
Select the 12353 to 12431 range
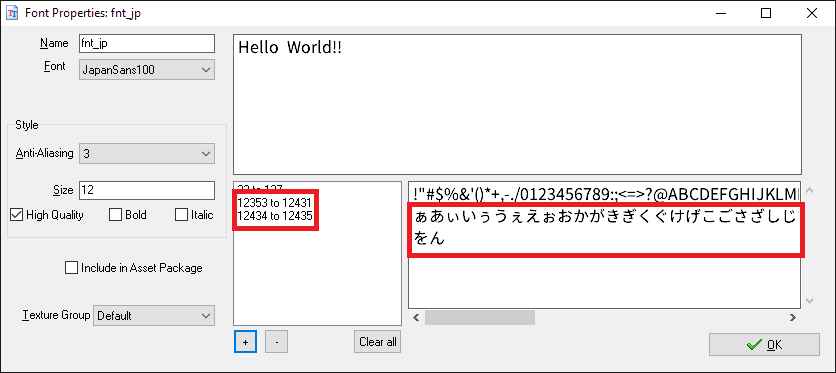[x=275, y=203]
